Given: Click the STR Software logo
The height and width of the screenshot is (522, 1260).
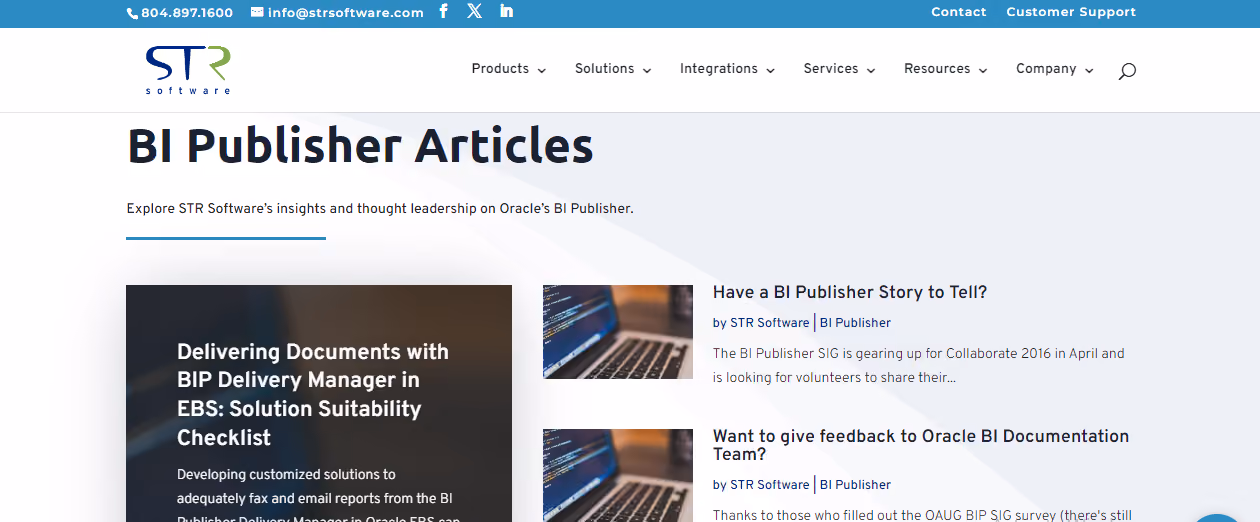Looking at the screenshot, I should (187, 69).
